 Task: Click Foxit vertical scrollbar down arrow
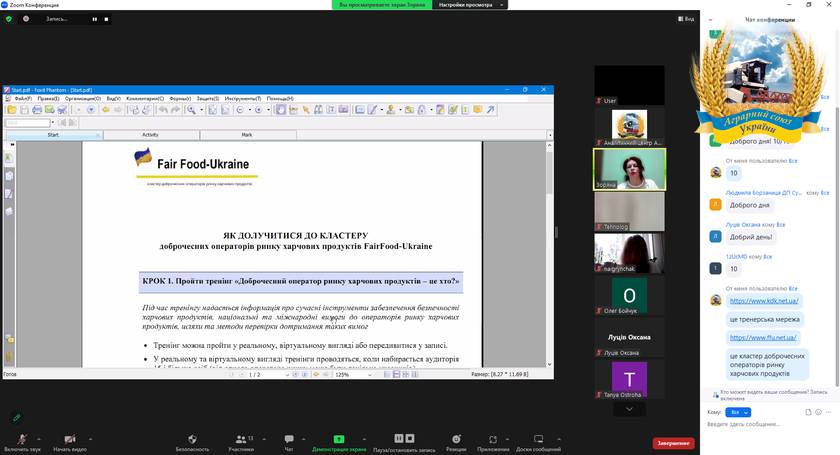click(549, 364)
